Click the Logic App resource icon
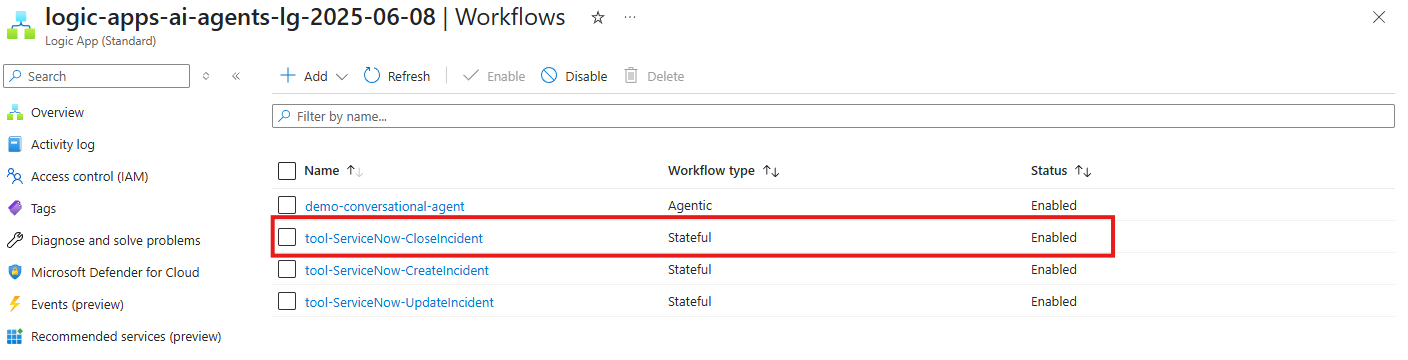This screenshot has width=1408, height=360. coord(21,24)
